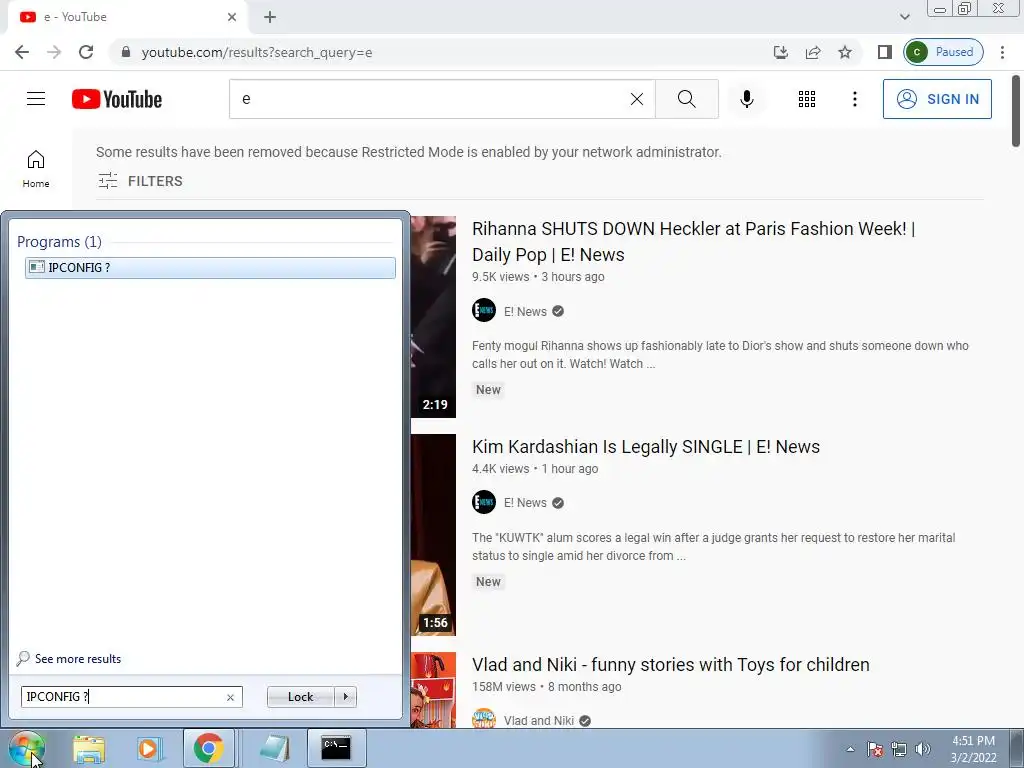Open the Rihanna SHUTS DOWN Heckler video title
Viewport: 1024px width, 768px height.
point(694,242)
